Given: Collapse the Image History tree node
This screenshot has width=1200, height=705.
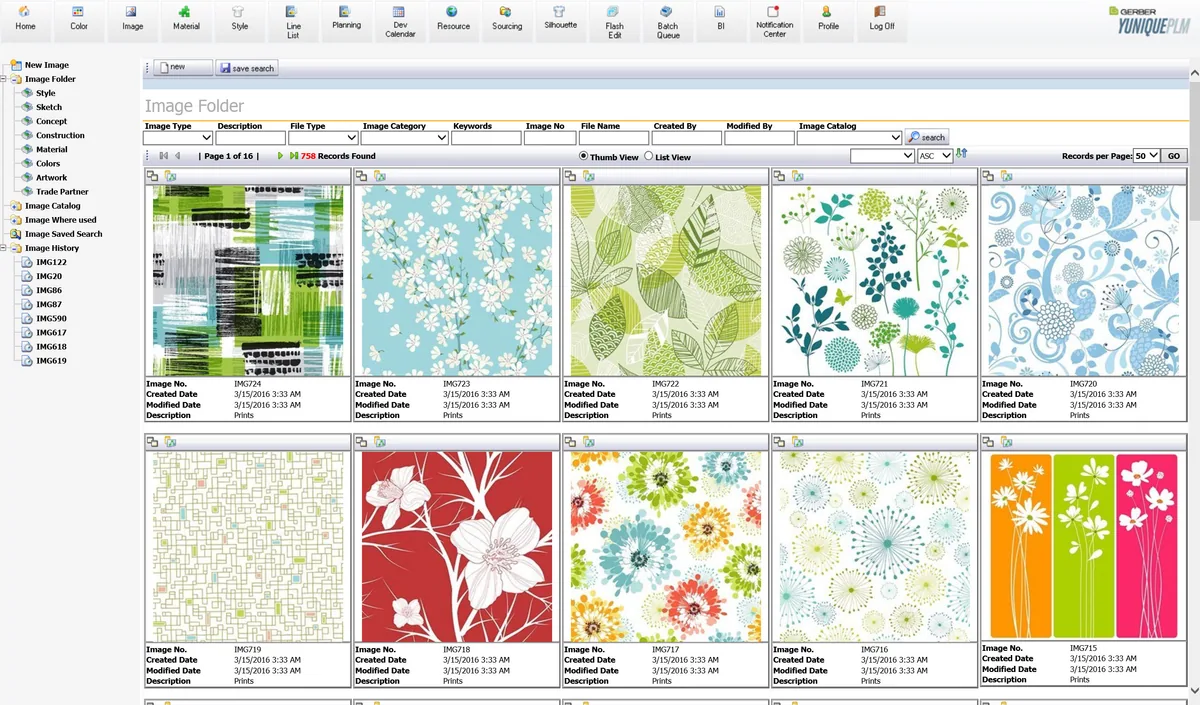Looking at the screenshot, I should [x=5, y=248].
